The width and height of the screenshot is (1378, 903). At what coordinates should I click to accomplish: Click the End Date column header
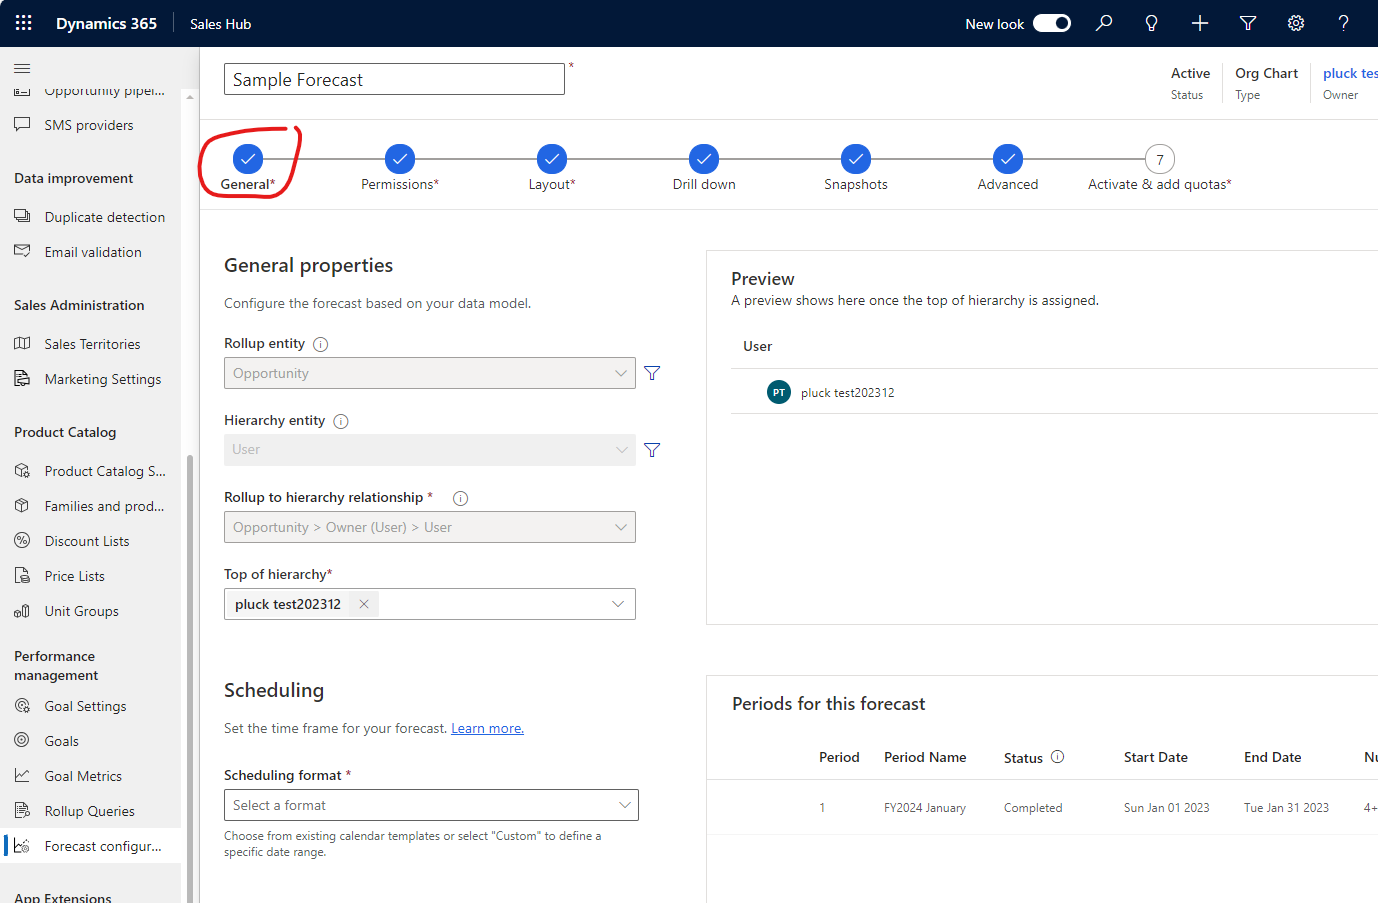(x=1273, y=757)
